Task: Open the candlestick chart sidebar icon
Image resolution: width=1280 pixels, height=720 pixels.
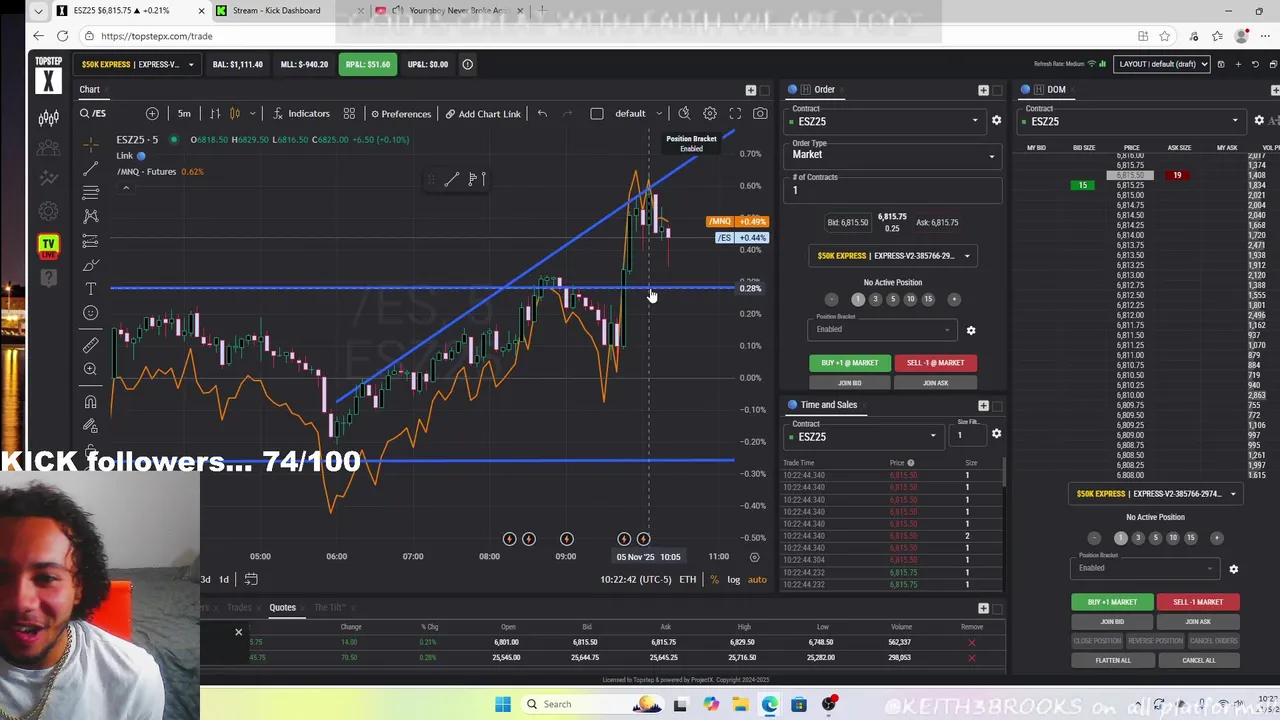Action: coord(48,119)
